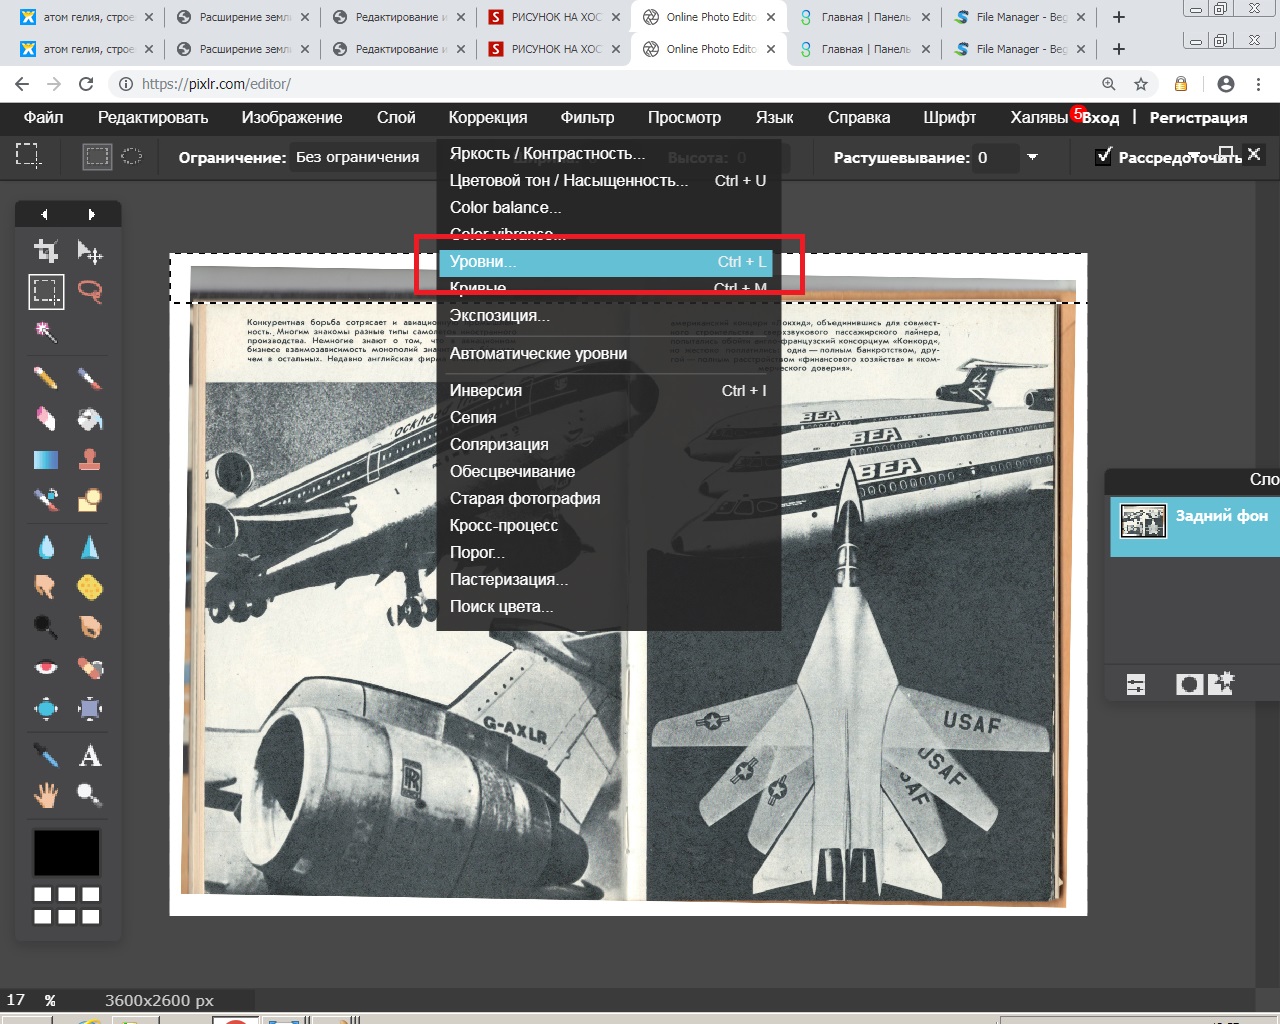Open the Халявы freebies menu
Screen dimensions: 1280x1024
click(1039, 118)
